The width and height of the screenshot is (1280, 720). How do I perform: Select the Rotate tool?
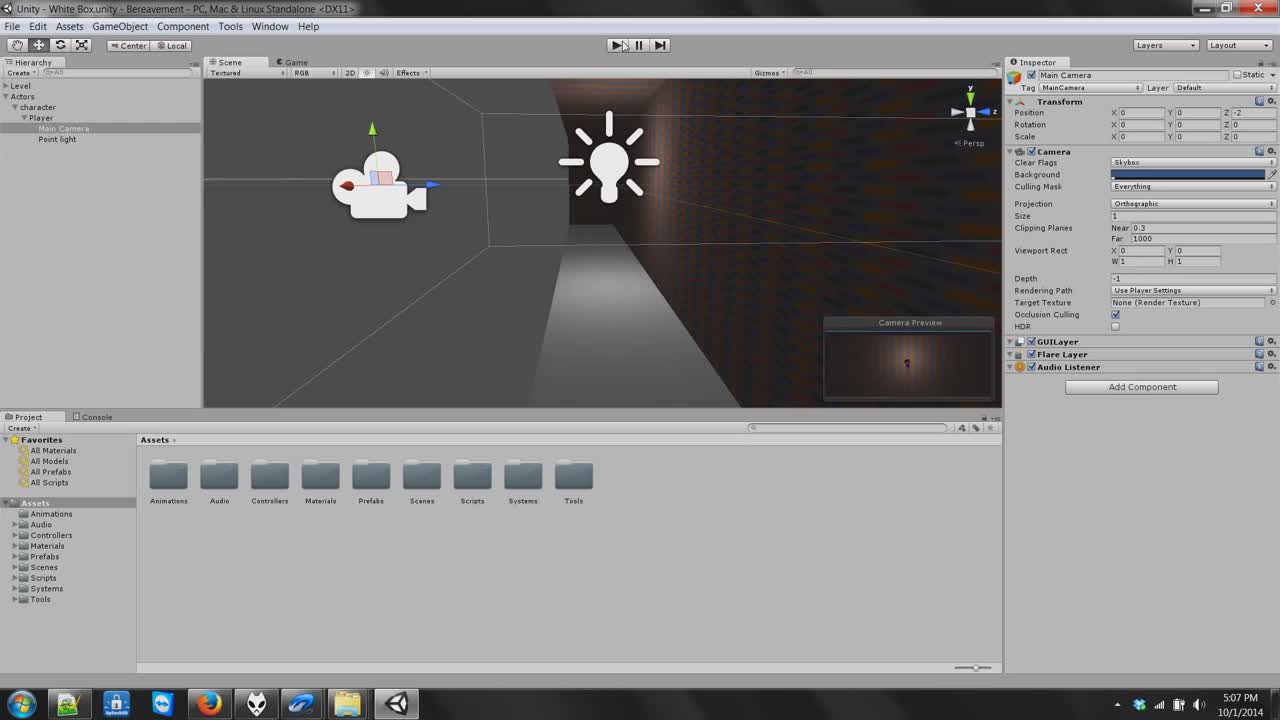61,45
